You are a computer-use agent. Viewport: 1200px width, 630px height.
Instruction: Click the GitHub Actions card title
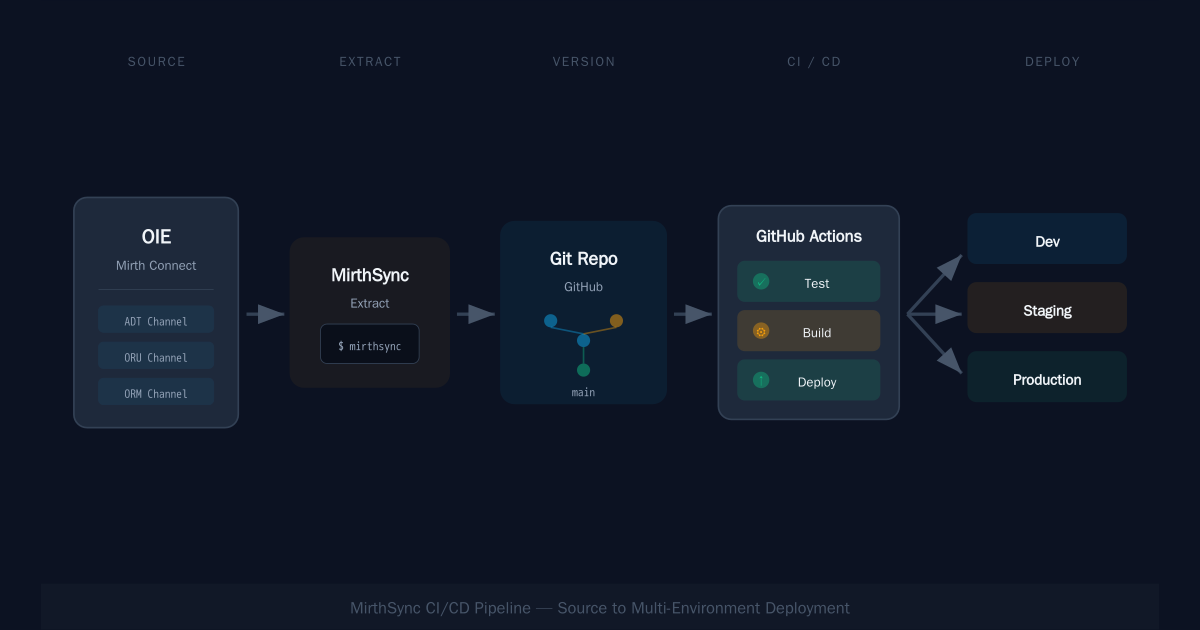809,237
